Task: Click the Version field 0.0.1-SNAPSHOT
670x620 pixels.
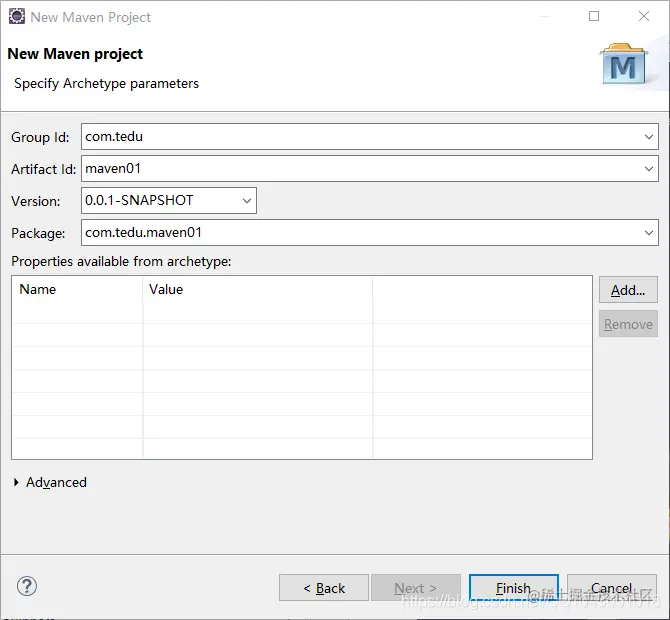Action: (169, 200)
